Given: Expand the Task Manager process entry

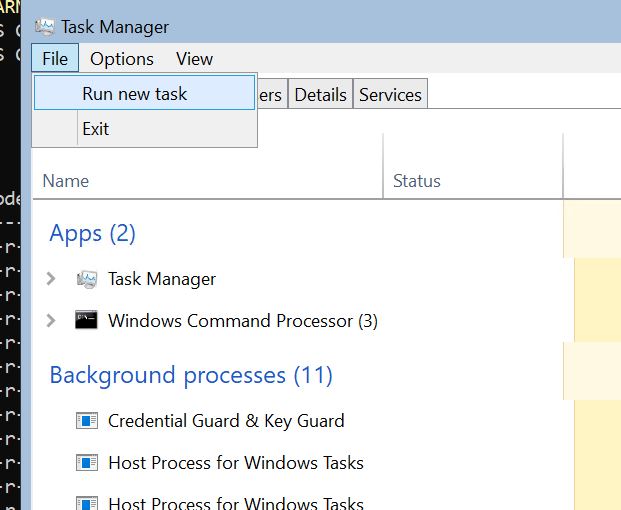Looking at the screenshot, I should pos(52,279).
